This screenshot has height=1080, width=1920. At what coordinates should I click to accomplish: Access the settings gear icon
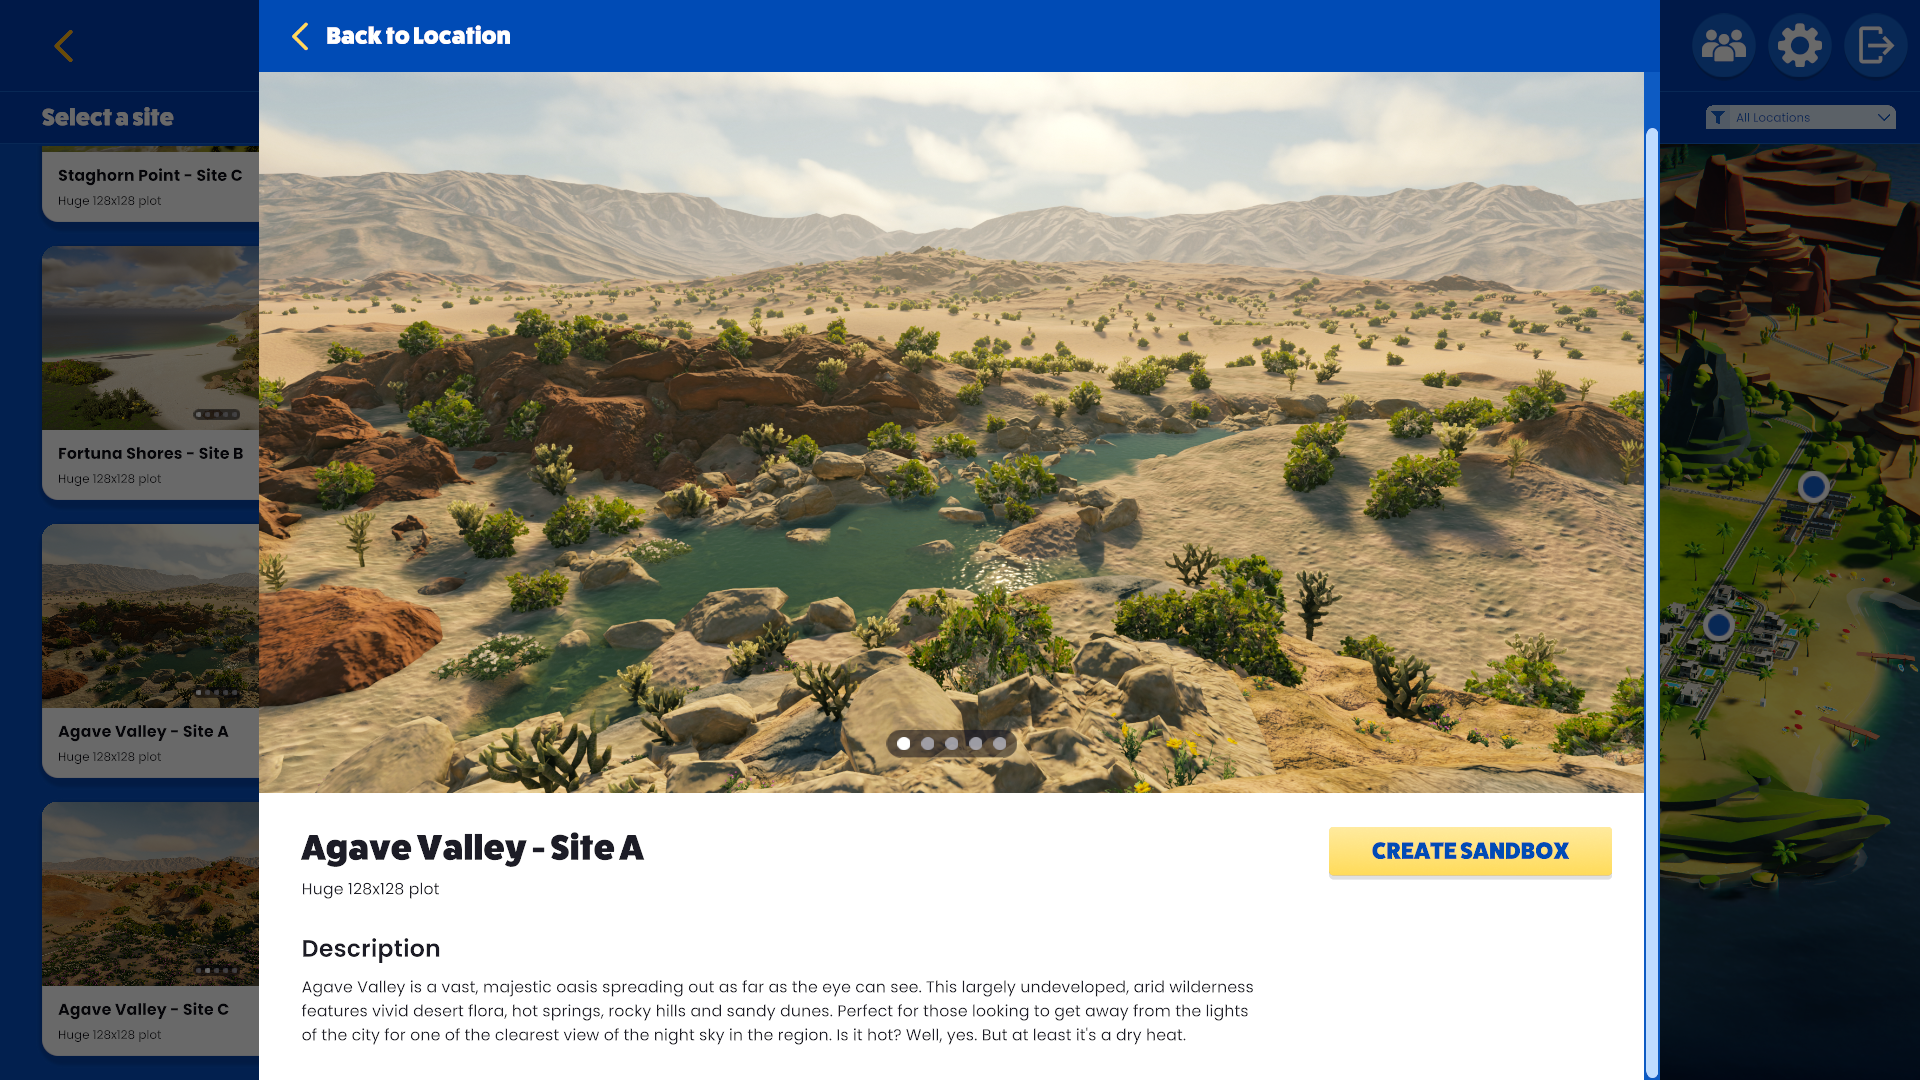click(1800, 44)
